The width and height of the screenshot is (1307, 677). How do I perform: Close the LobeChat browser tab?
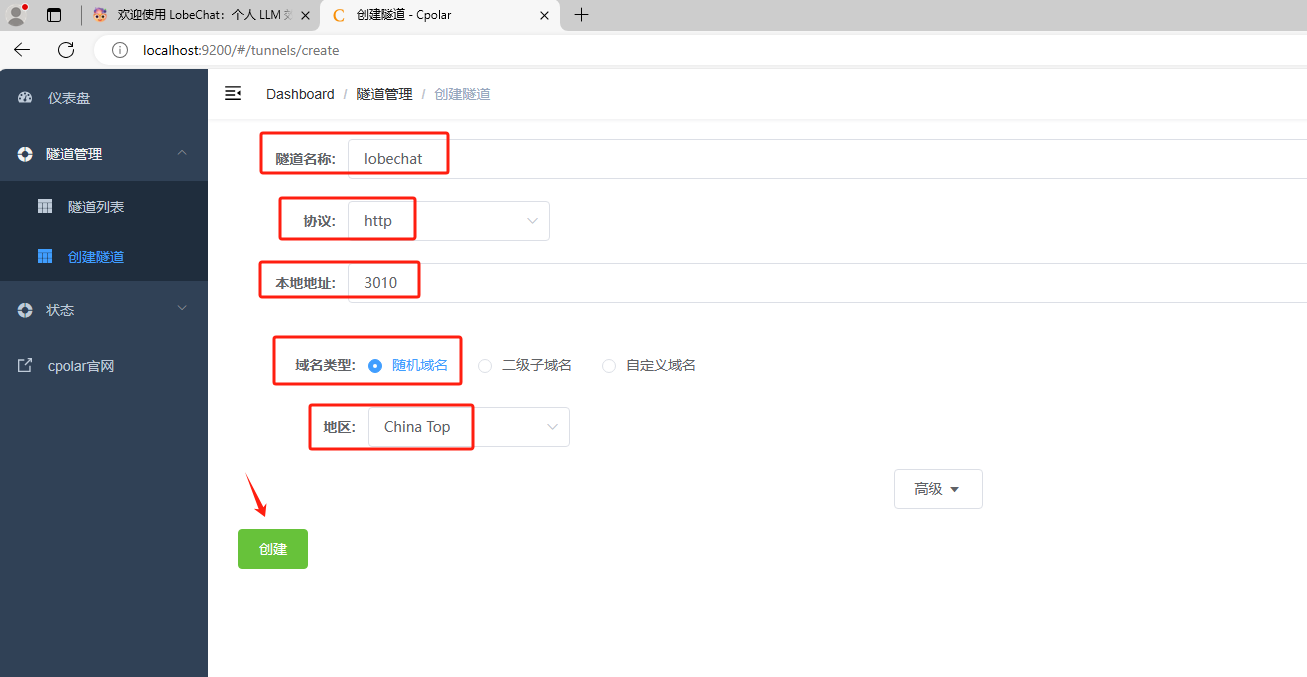pos(305,15)
